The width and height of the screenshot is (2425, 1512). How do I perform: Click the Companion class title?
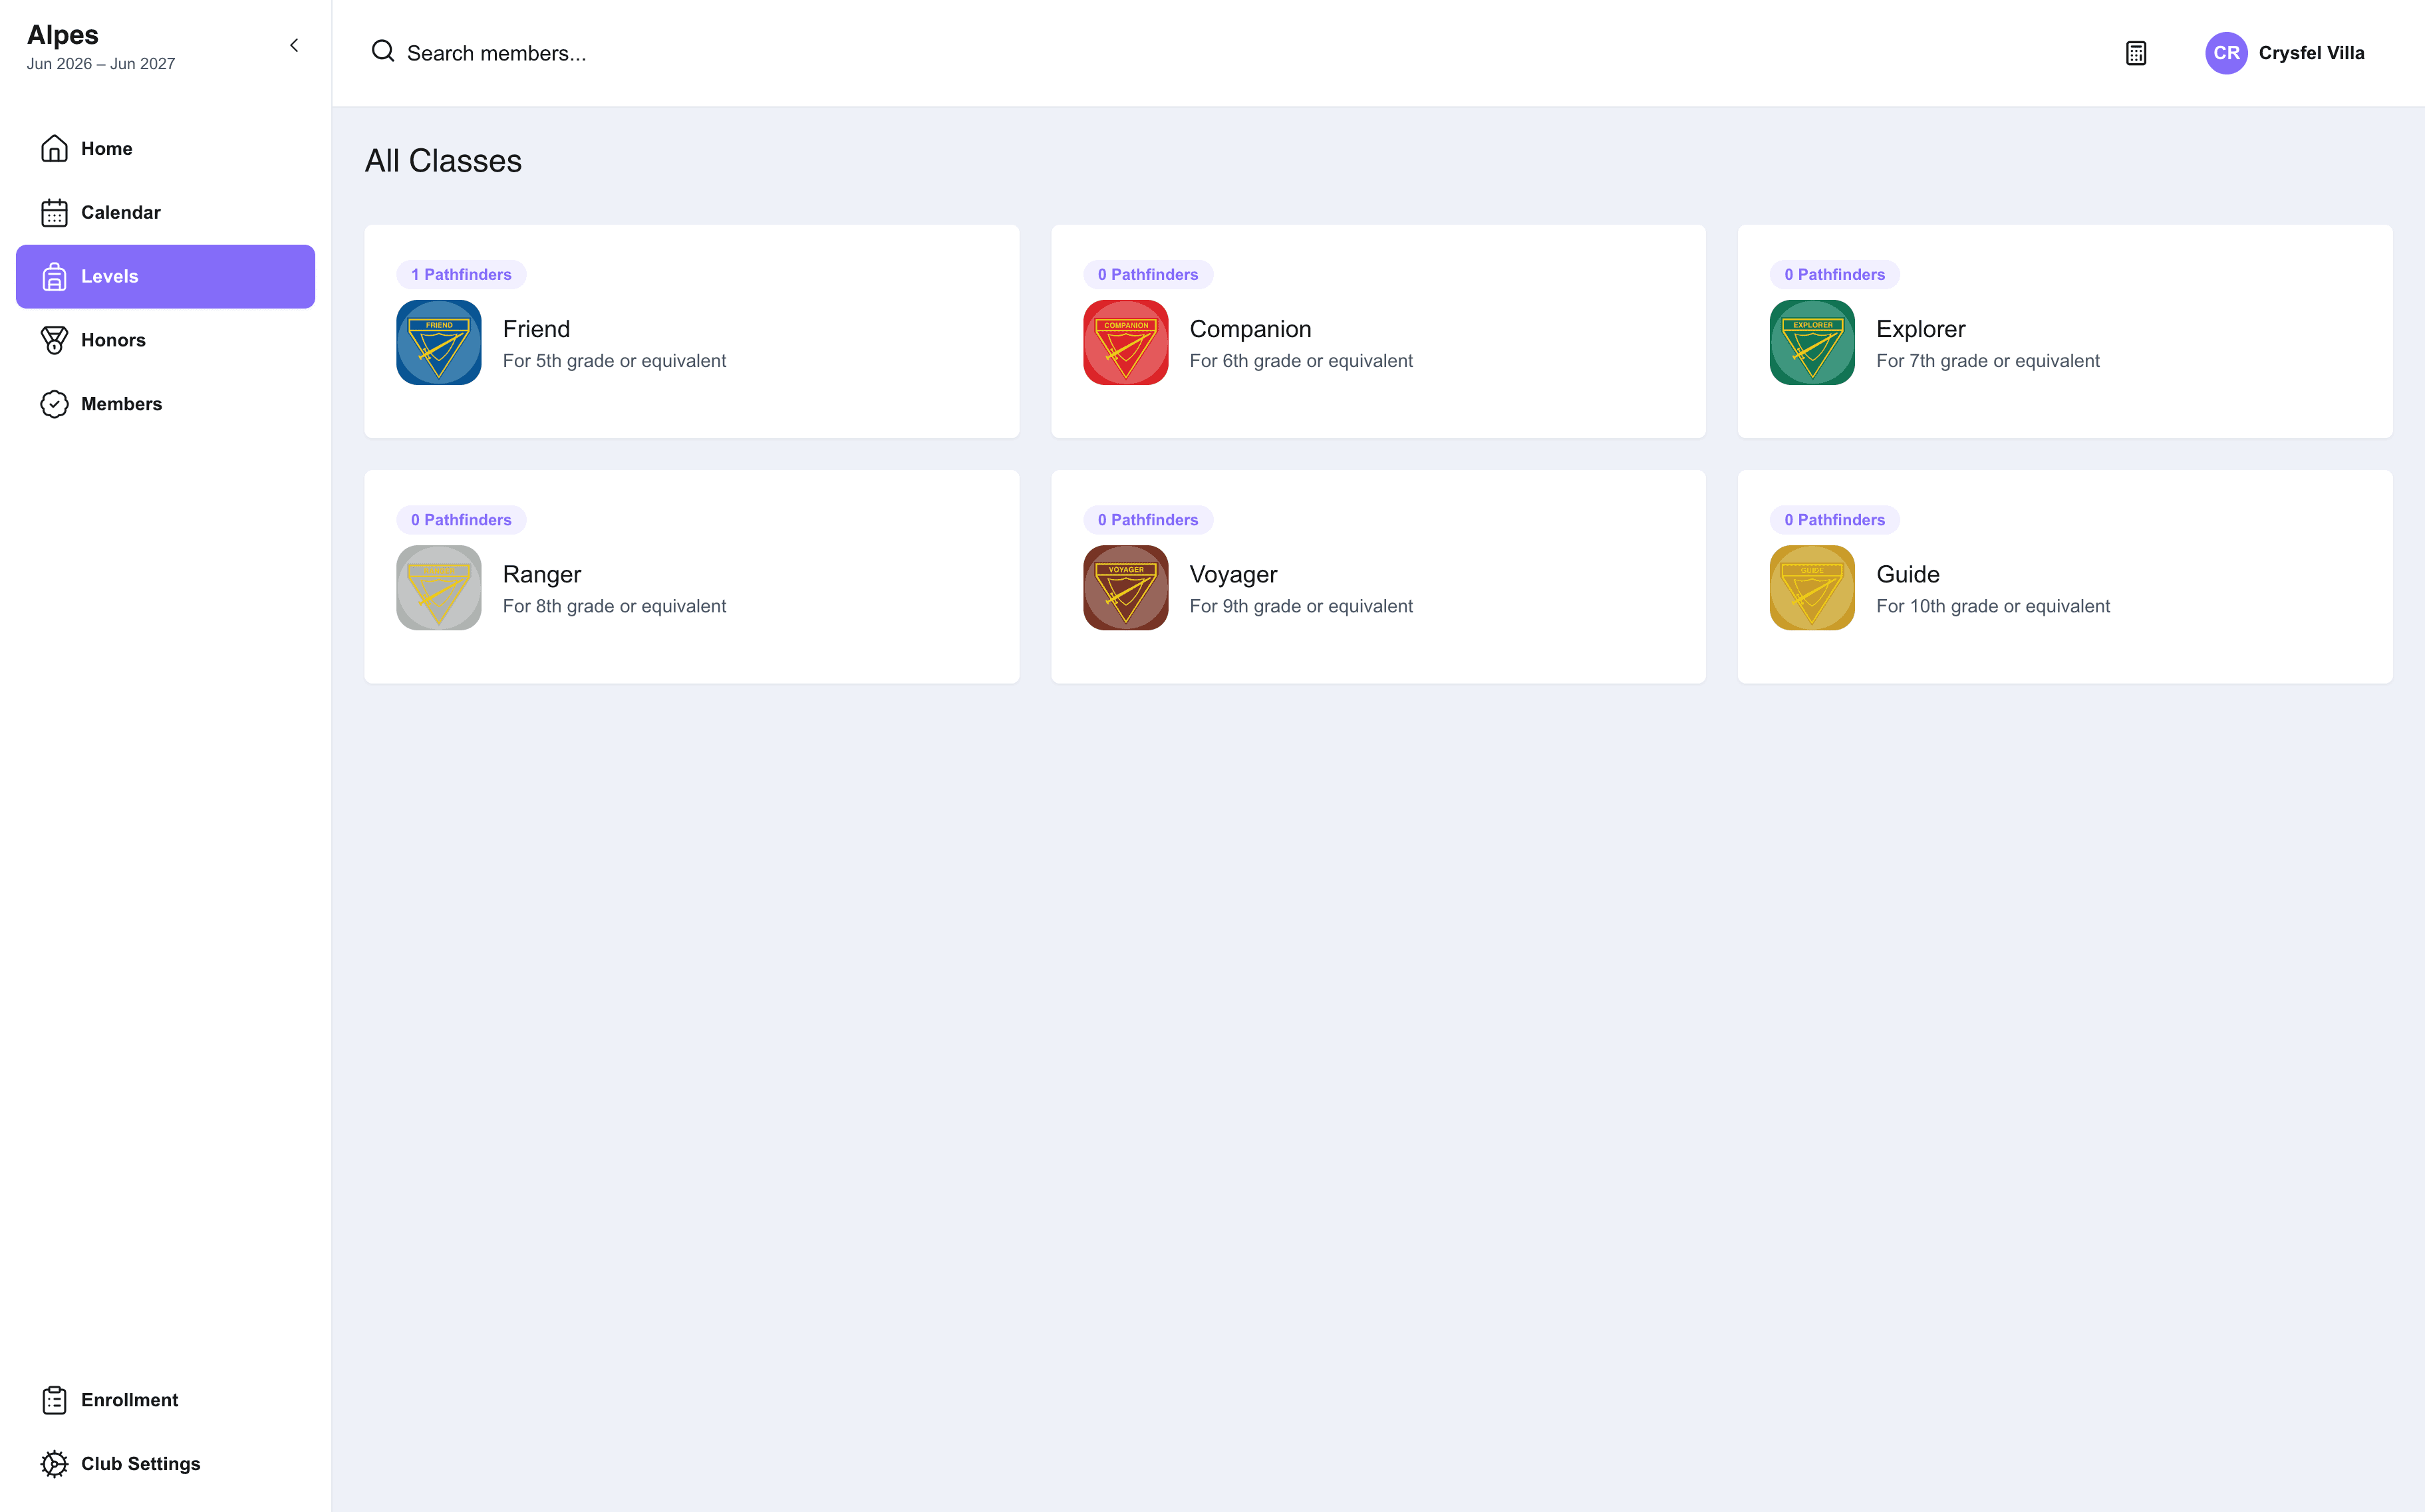1250,329
